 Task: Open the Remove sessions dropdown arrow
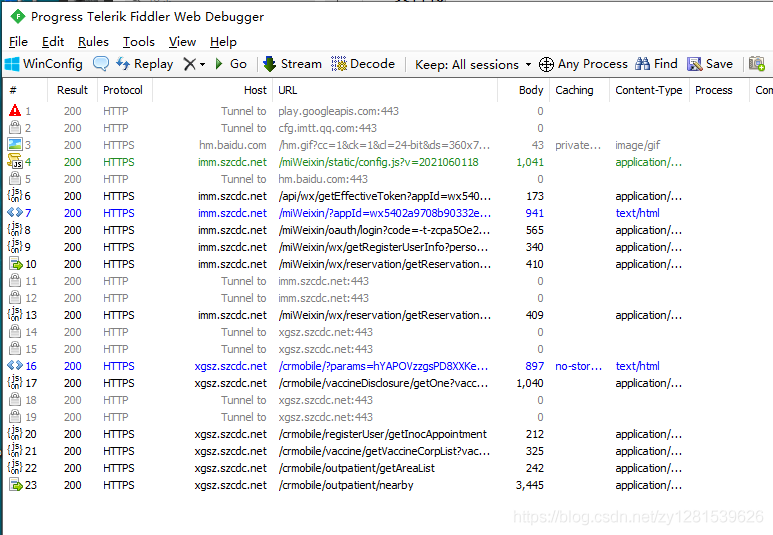tap(202, 65)
